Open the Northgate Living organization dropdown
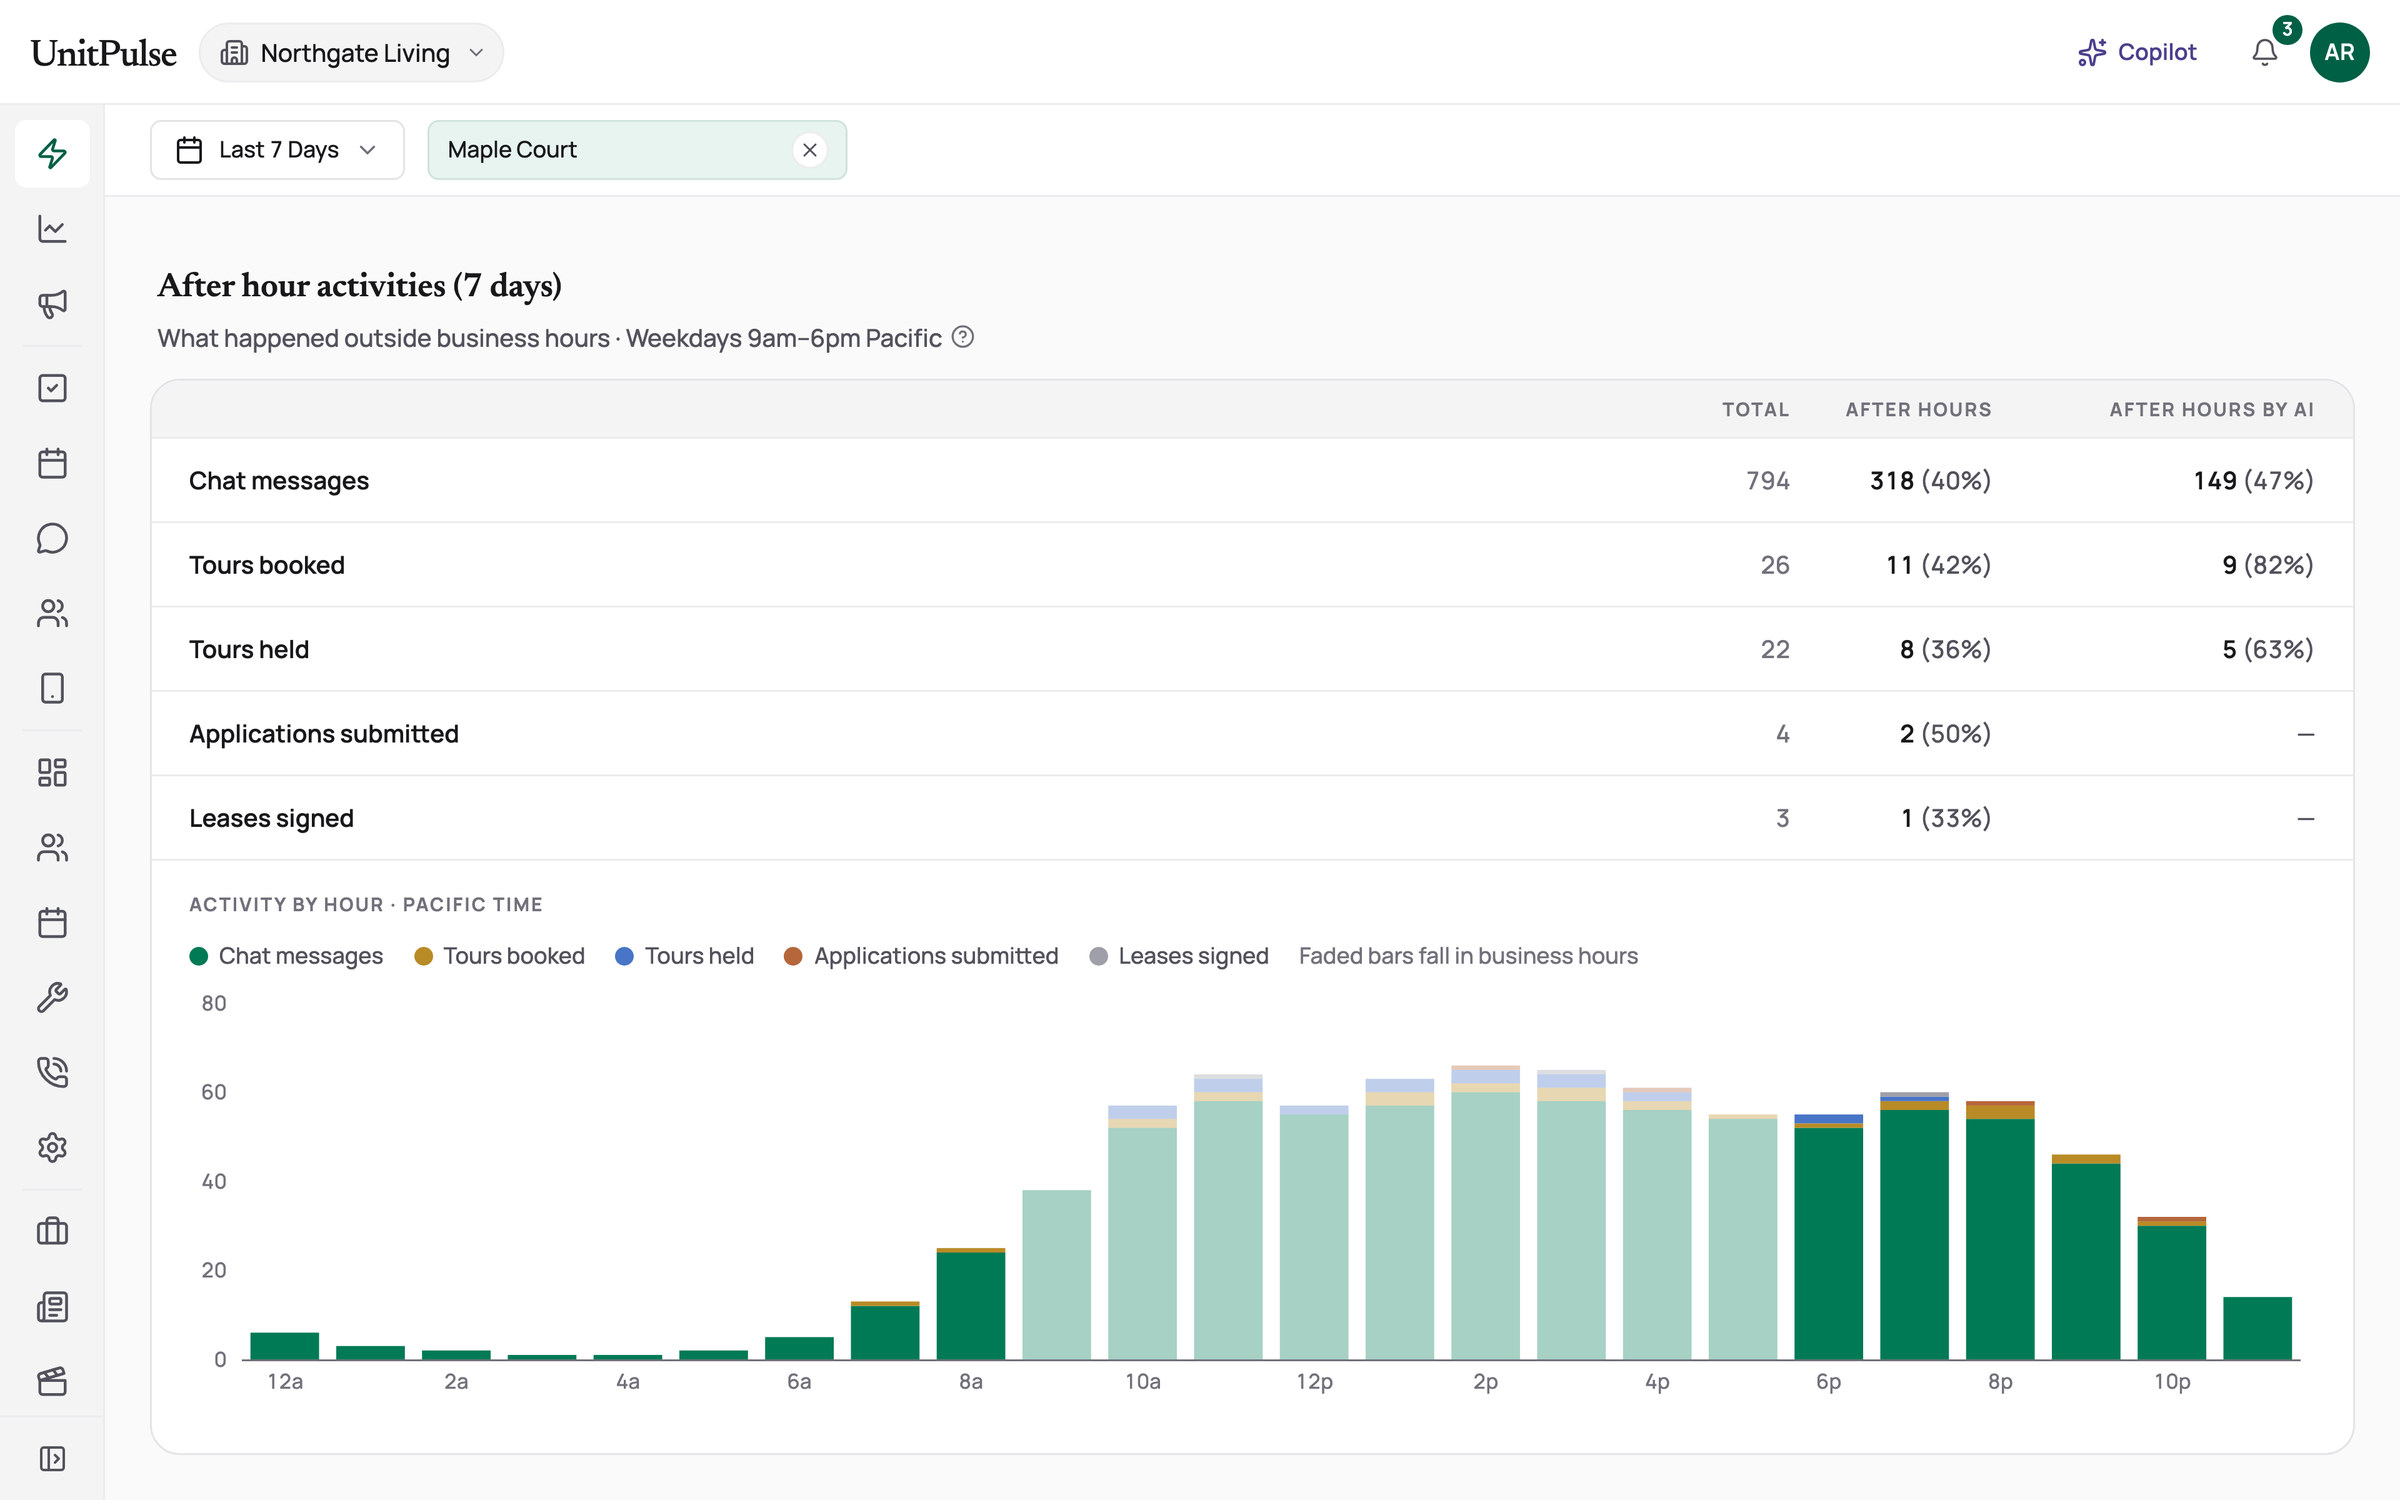The height and width of the screenshot is (1500, 2400). (x=351, y=53)
